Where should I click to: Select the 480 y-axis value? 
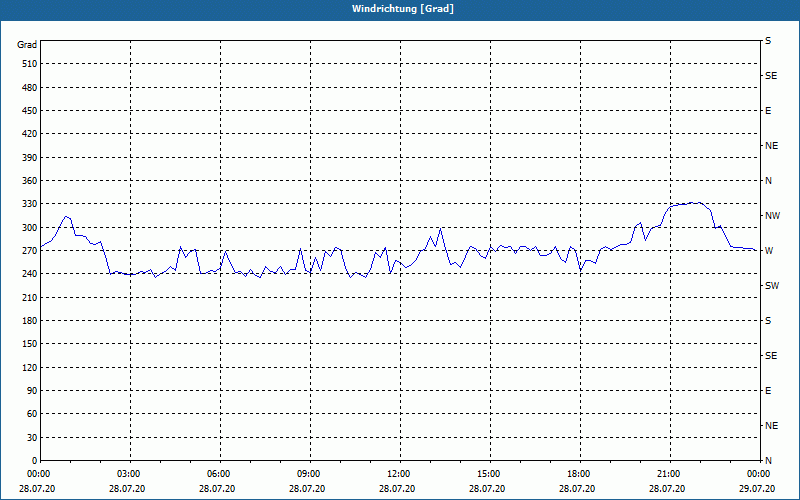click(x=30, y=88)
